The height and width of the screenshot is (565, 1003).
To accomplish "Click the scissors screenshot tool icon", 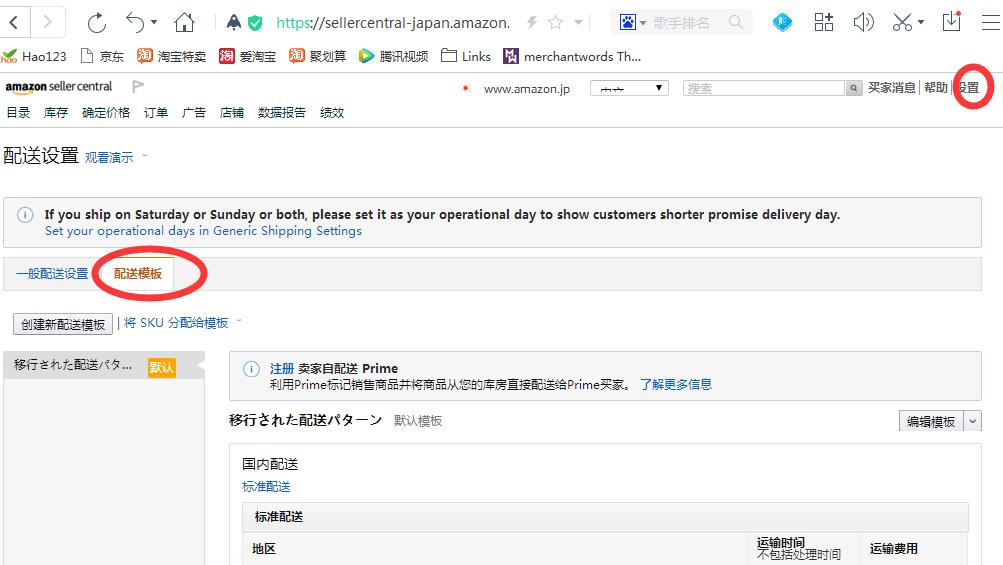I will pyautogui.click(x=902, y=23).
